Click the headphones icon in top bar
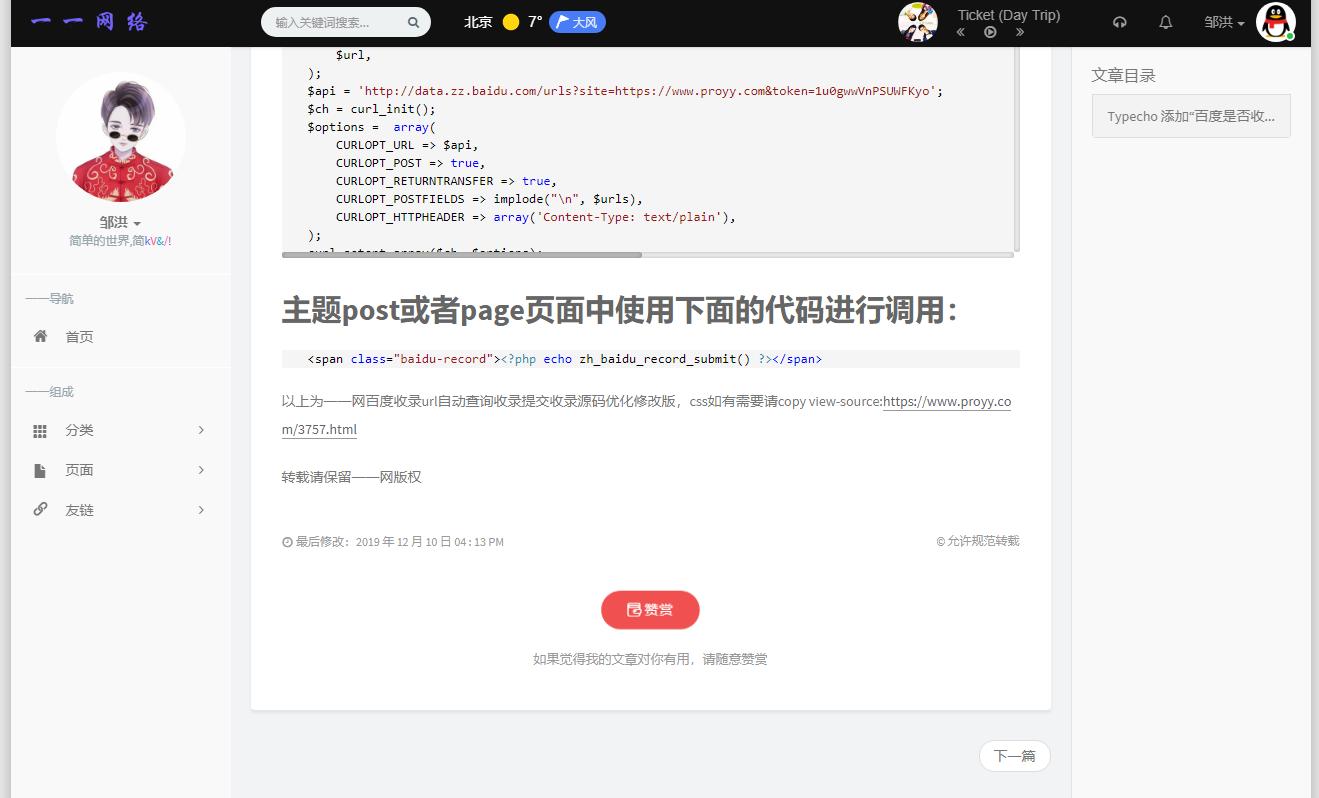This screenshot has height=798, width=1319. (x=1120, y=21)
